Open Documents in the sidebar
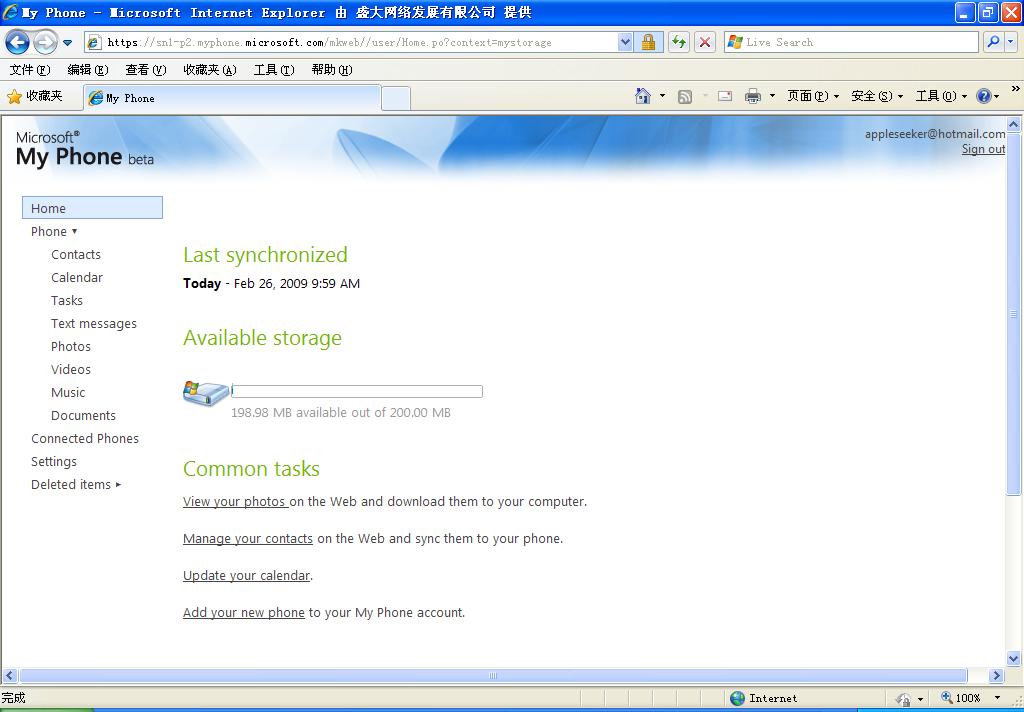This screenshot has width=1024, height=712. pyautogui.click(x=83, y=415)
